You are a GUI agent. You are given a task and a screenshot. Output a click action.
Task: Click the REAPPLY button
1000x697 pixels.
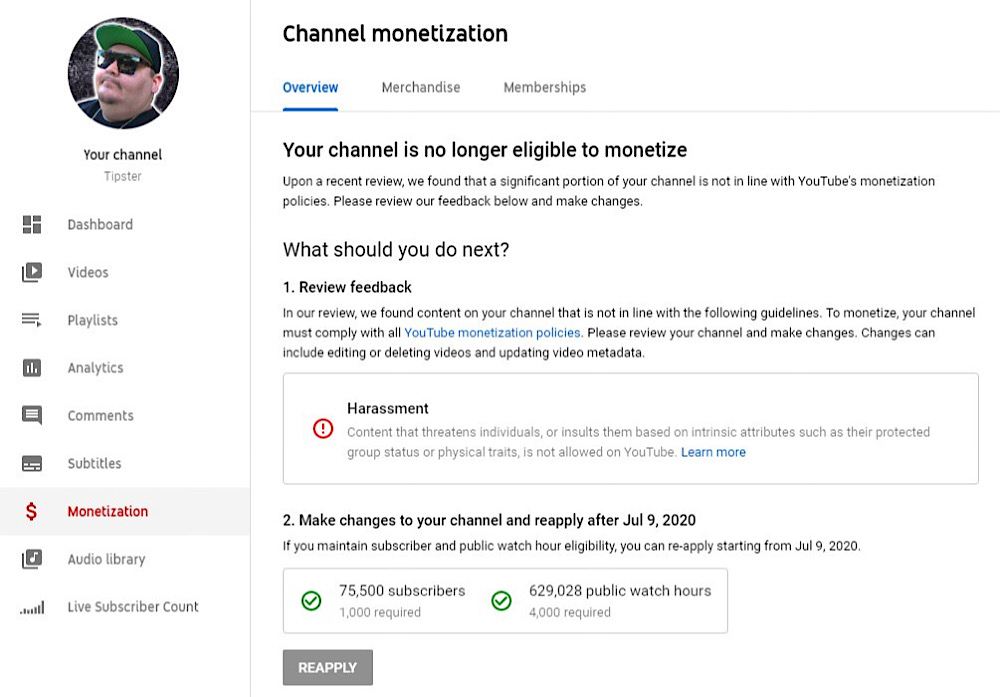[x=328, y=668]
